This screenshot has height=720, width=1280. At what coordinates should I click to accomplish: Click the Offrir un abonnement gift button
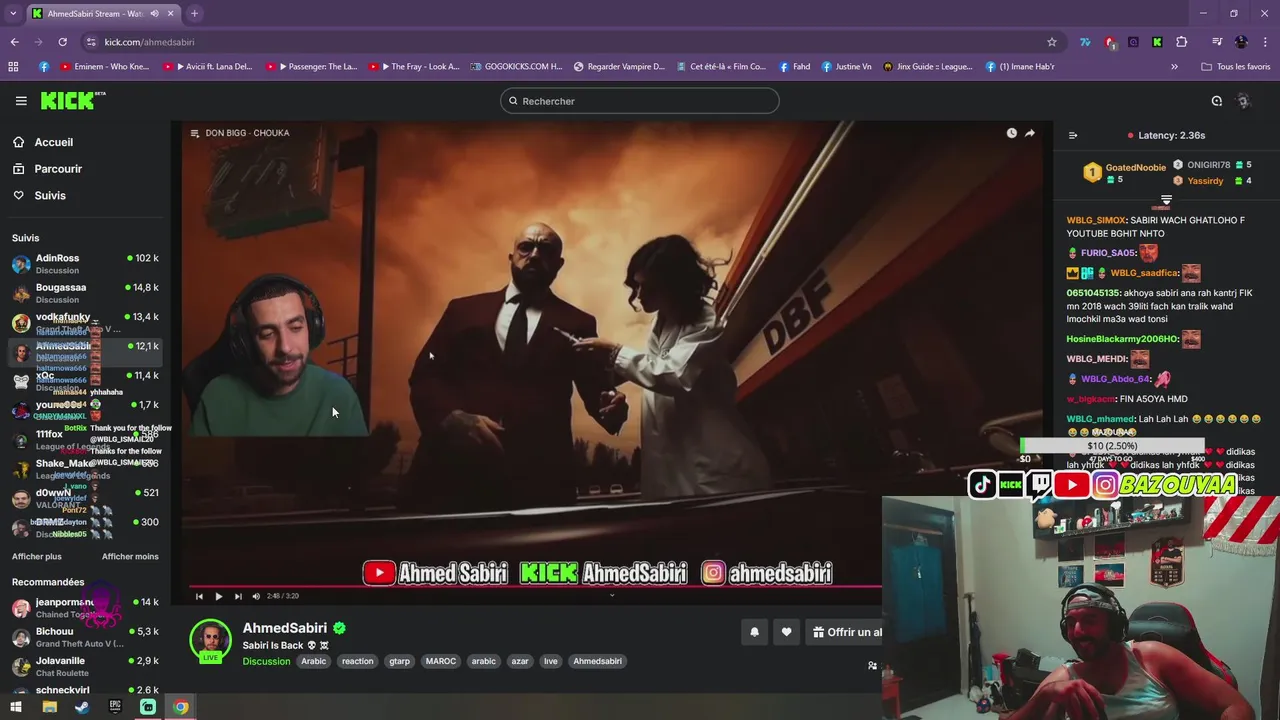coord(845,632)
